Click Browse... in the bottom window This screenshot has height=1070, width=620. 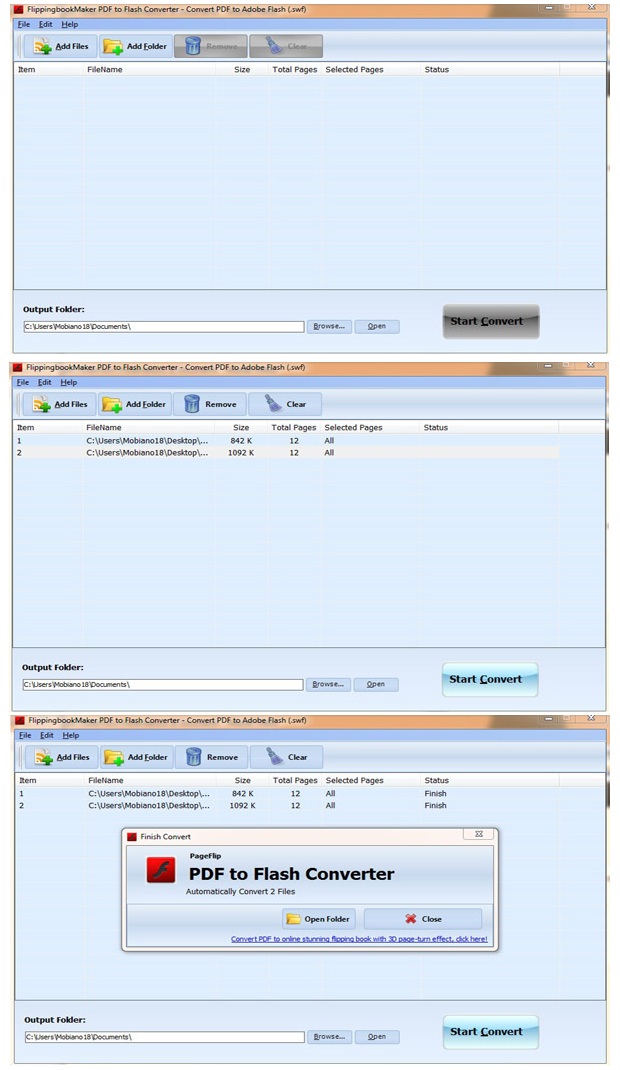[330, 1037]
